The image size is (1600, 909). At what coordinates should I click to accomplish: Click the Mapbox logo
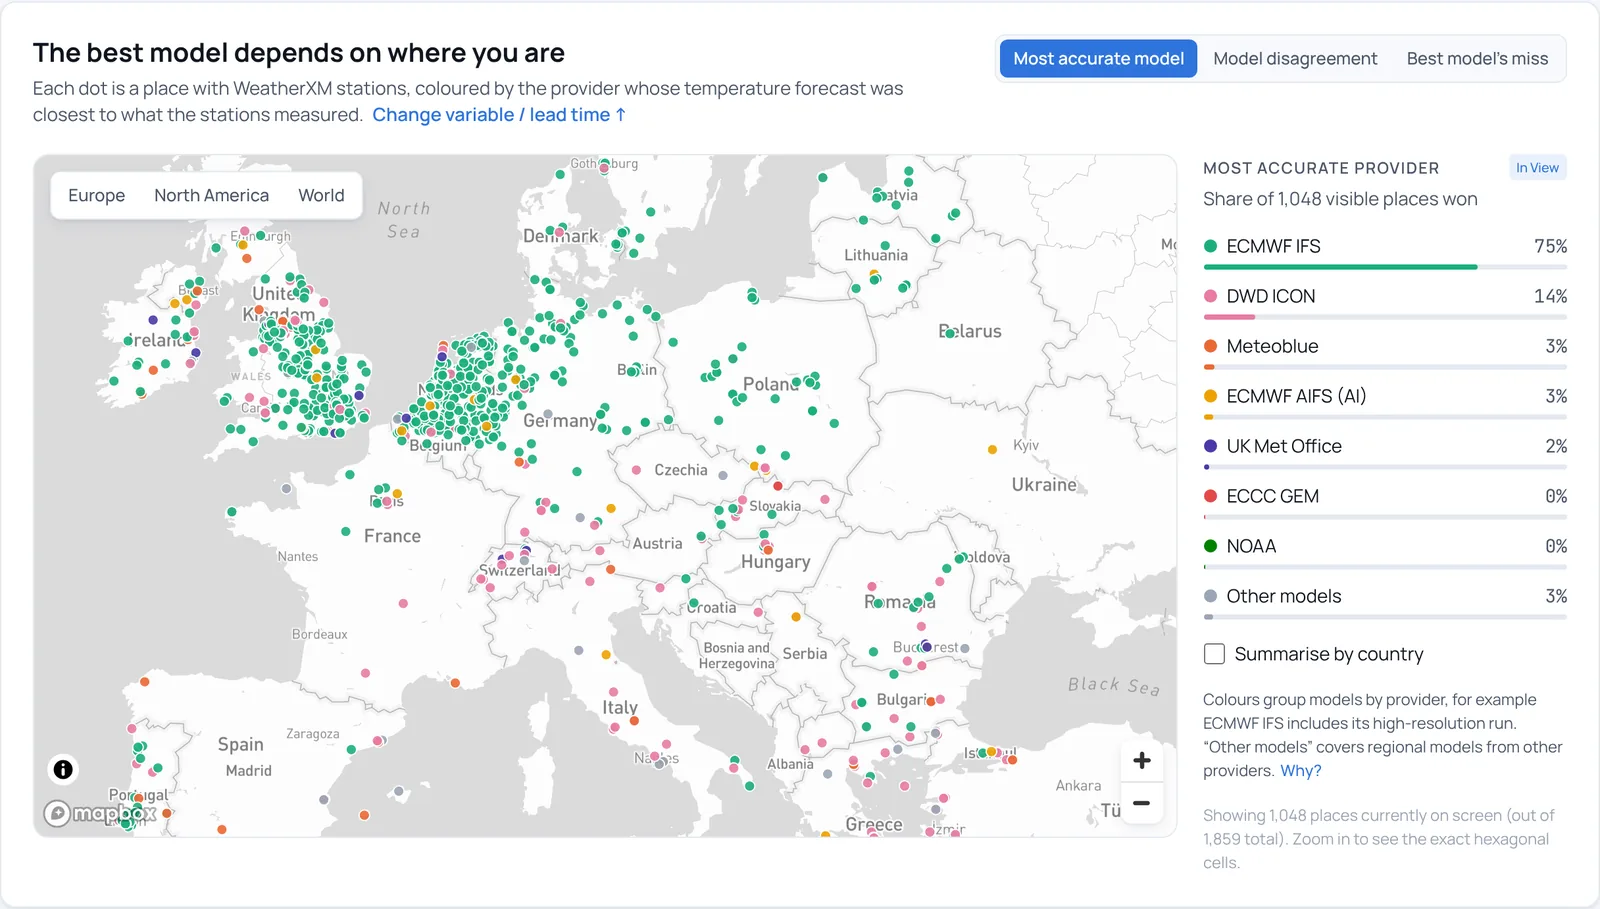[100, 814]
